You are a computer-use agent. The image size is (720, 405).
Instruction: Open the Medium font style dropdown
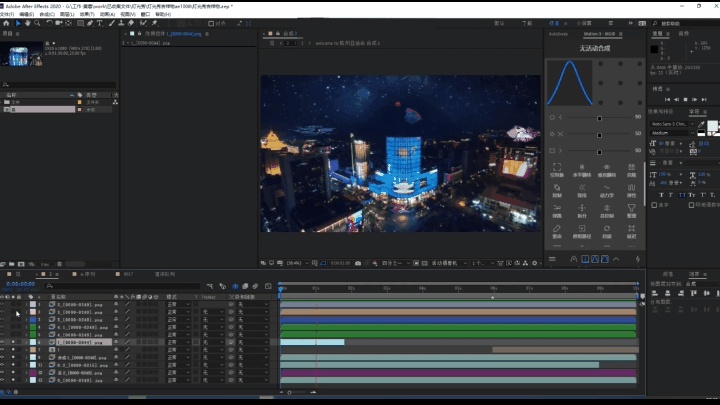click(673, 133)
